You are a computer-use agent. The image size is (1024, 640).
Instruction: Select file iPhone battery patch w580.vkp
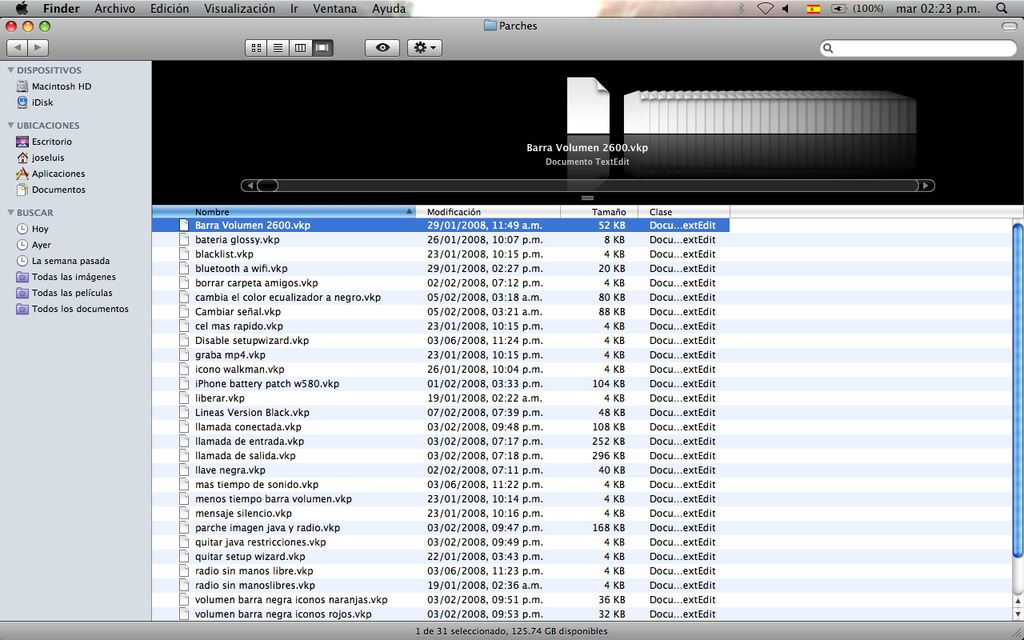pyautogui.click(x=267, y=383)
